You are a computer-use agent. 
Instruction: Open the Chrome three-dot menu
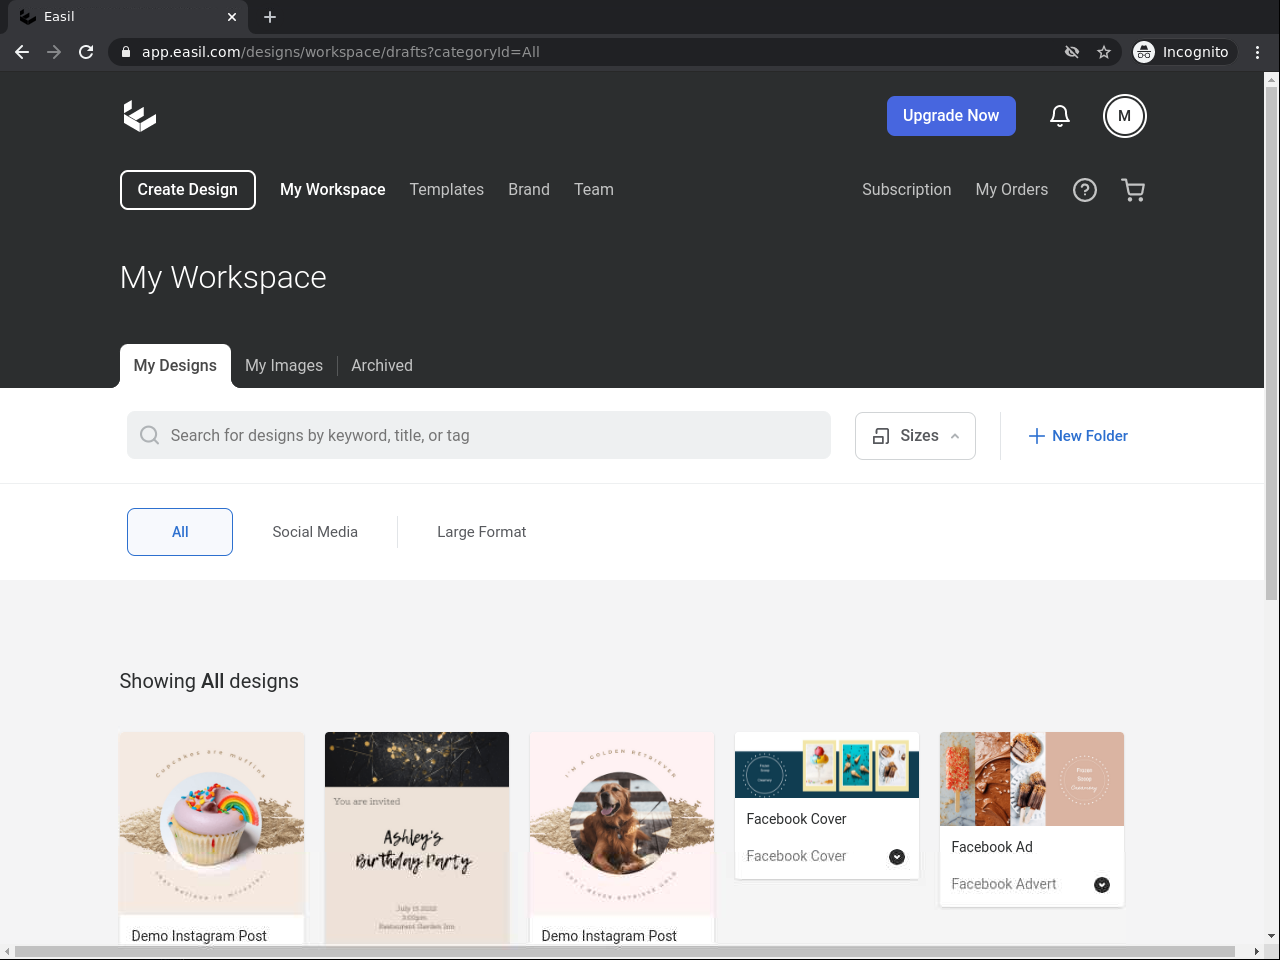[x=1258, y=52]
